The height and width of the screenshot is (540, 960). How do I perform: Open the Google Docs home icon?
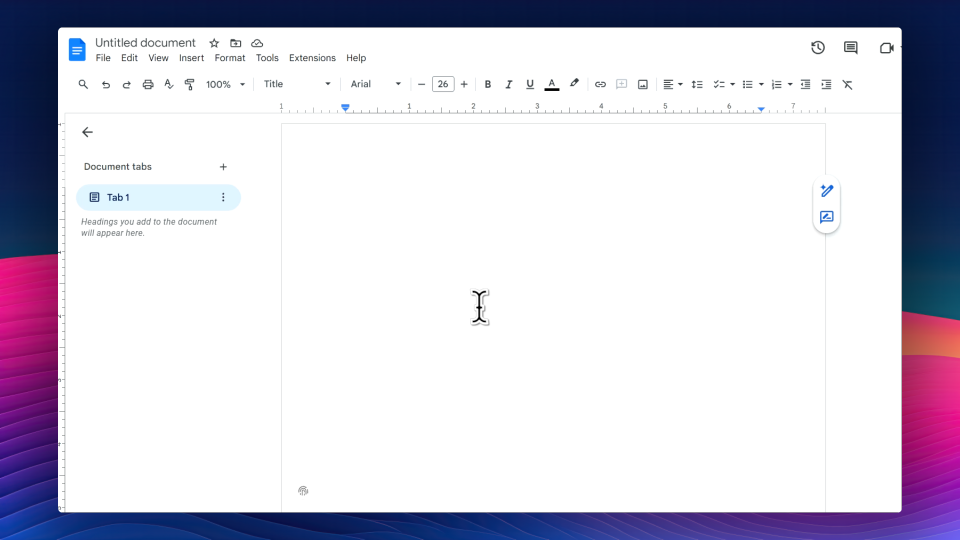(x=77, y=50)
